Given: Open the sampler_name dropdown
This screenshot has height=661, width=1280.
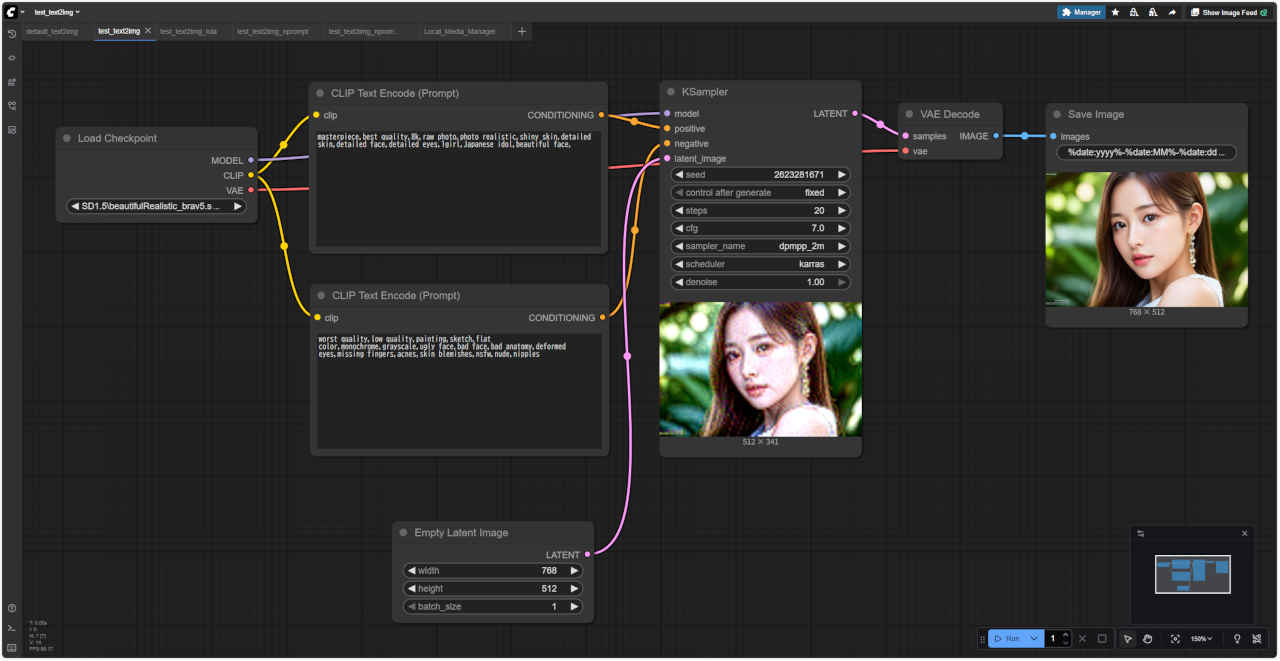Looking at the screenshot, I should (x=761, y=247).
